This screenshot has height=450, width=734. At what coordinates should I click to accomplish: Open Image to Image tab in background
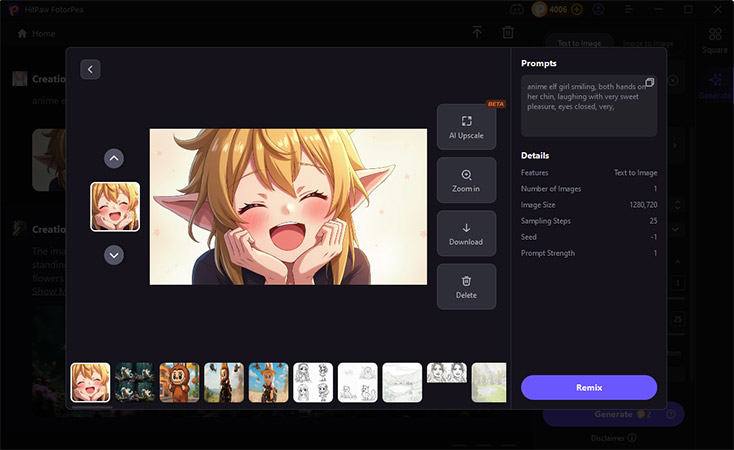click(648, 43)
